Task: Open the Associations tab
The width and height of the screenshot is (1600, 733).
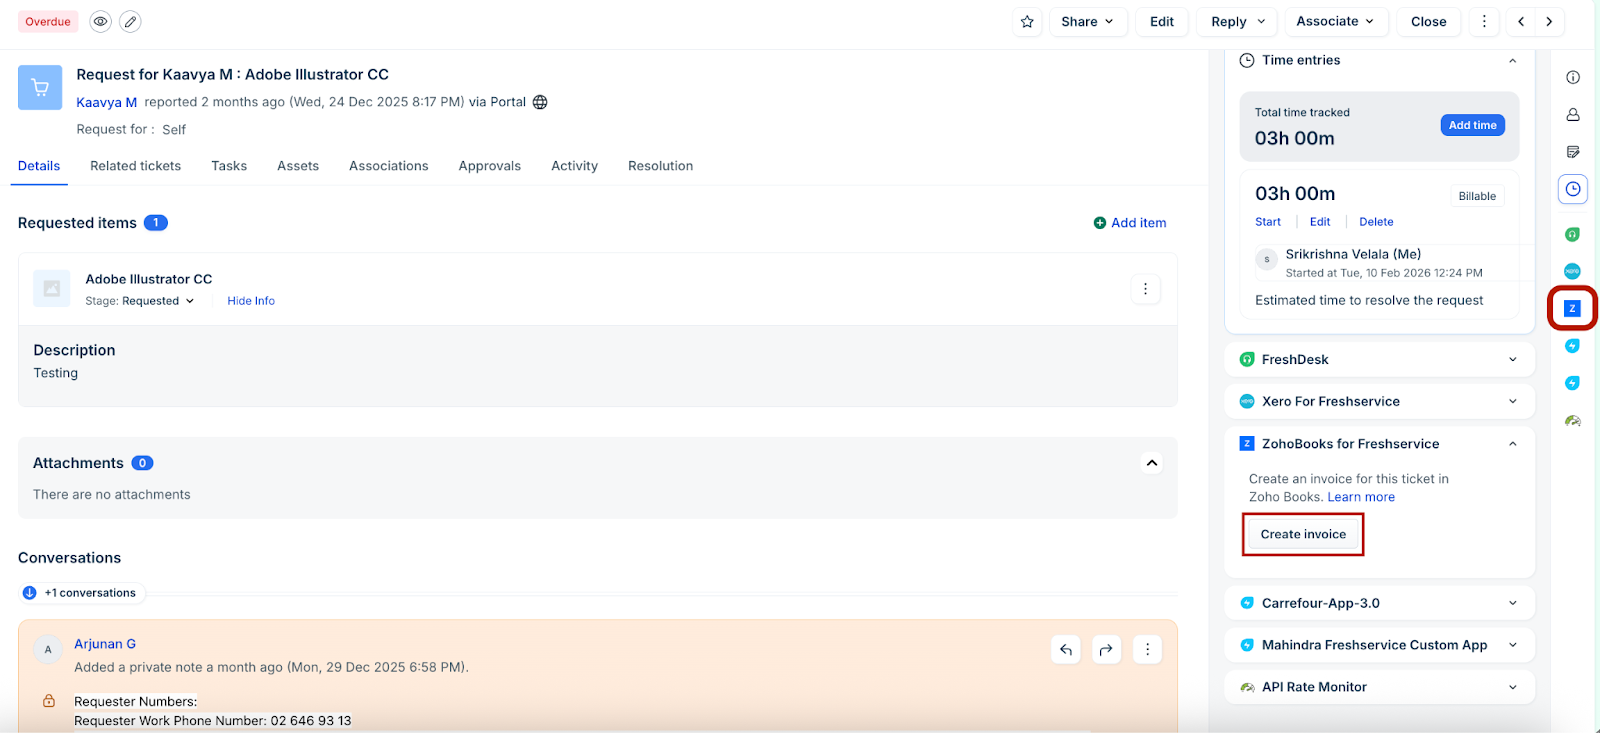Action: (389, 166)
